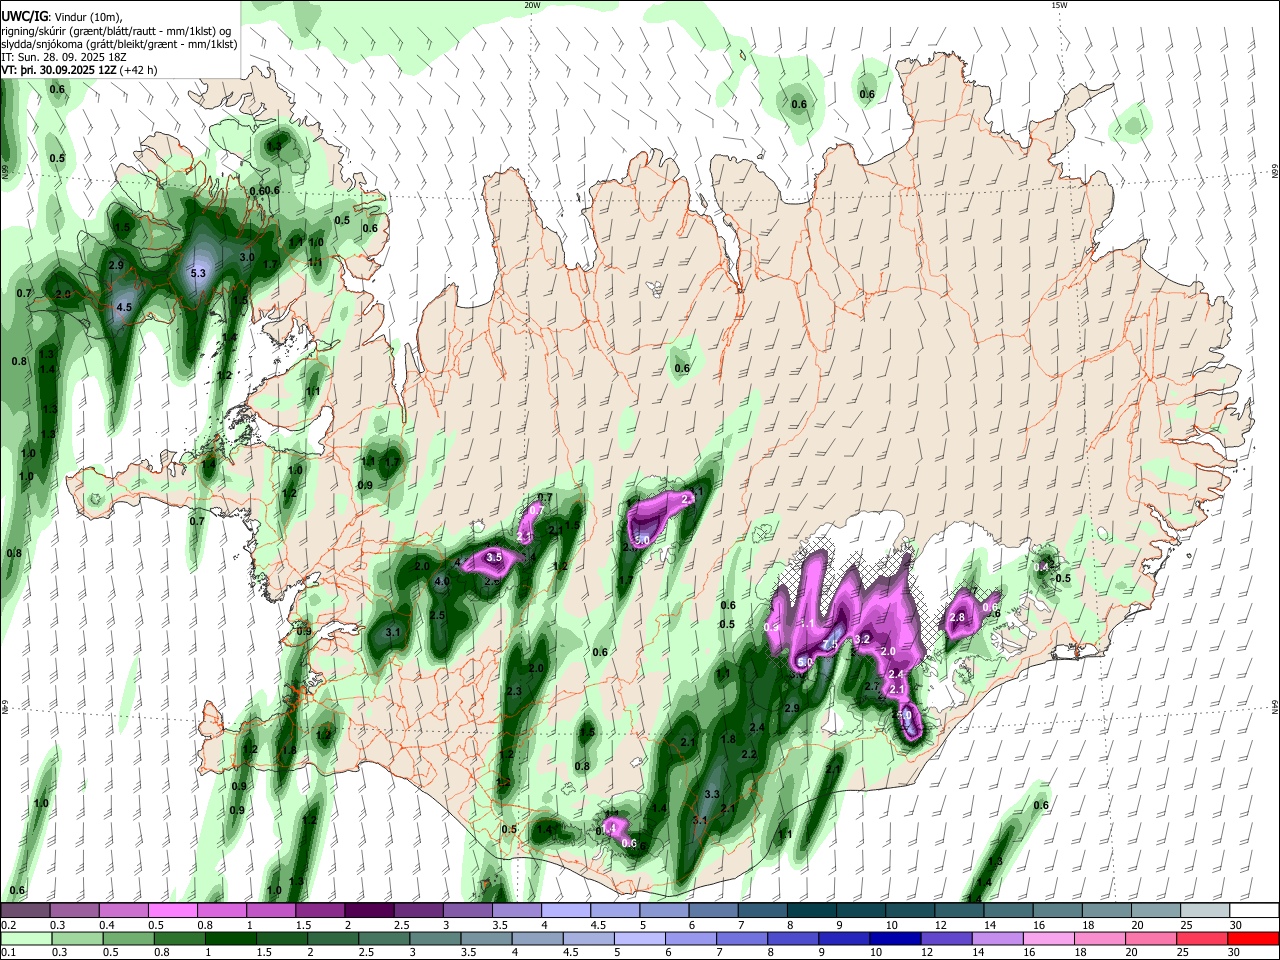Click the "IT: Sun. 28. 09. 2025 18Z" line
The width and height of the screenshot is (1280, 960).
(65, 57)
